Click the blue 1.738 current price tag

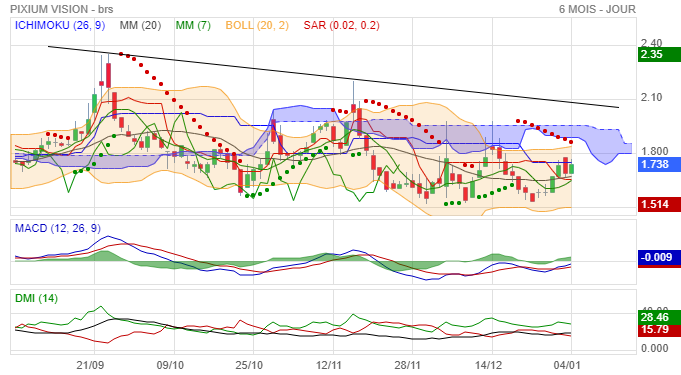[x=659, y=164]
